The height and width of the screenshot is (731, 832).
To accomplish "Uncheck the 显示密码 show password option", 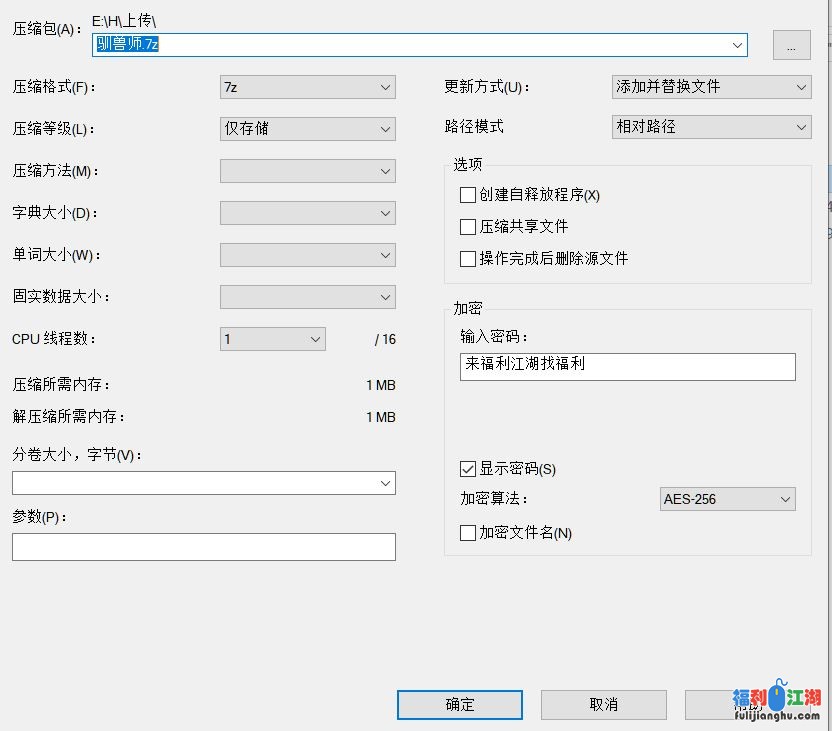I will click(x=467, y=468).
